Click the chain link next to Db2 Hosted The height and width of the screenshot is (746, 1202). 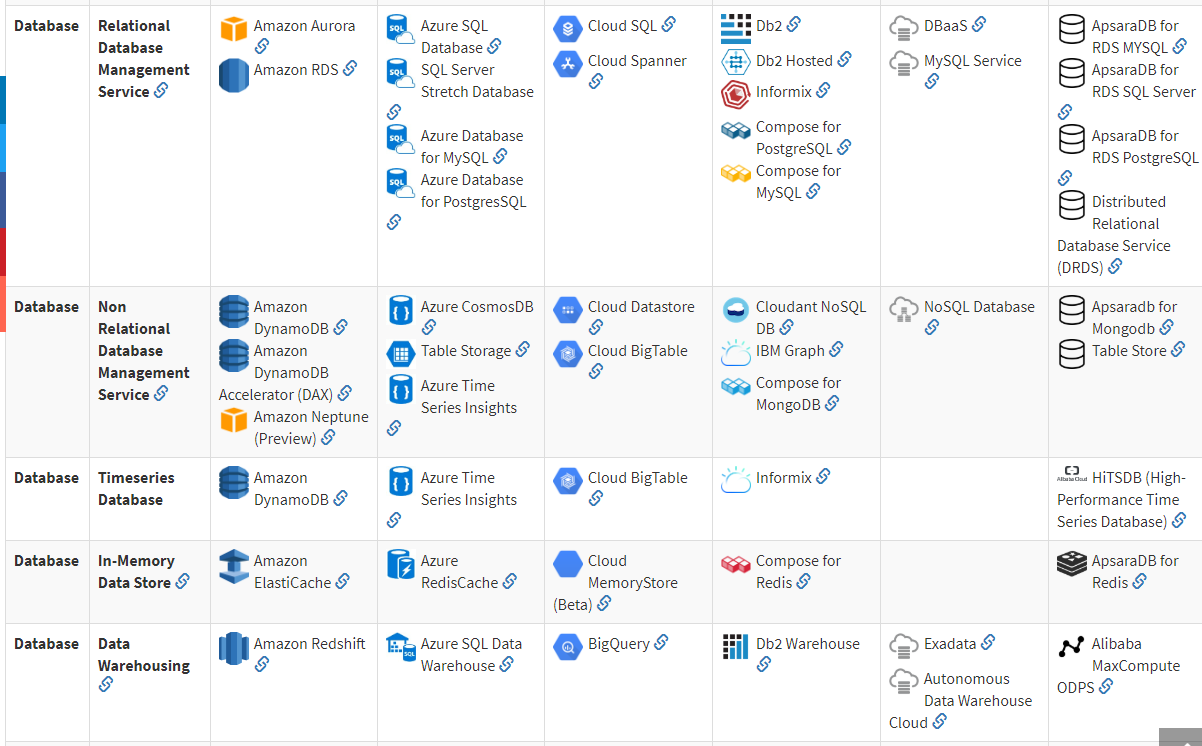click(845, 60)
